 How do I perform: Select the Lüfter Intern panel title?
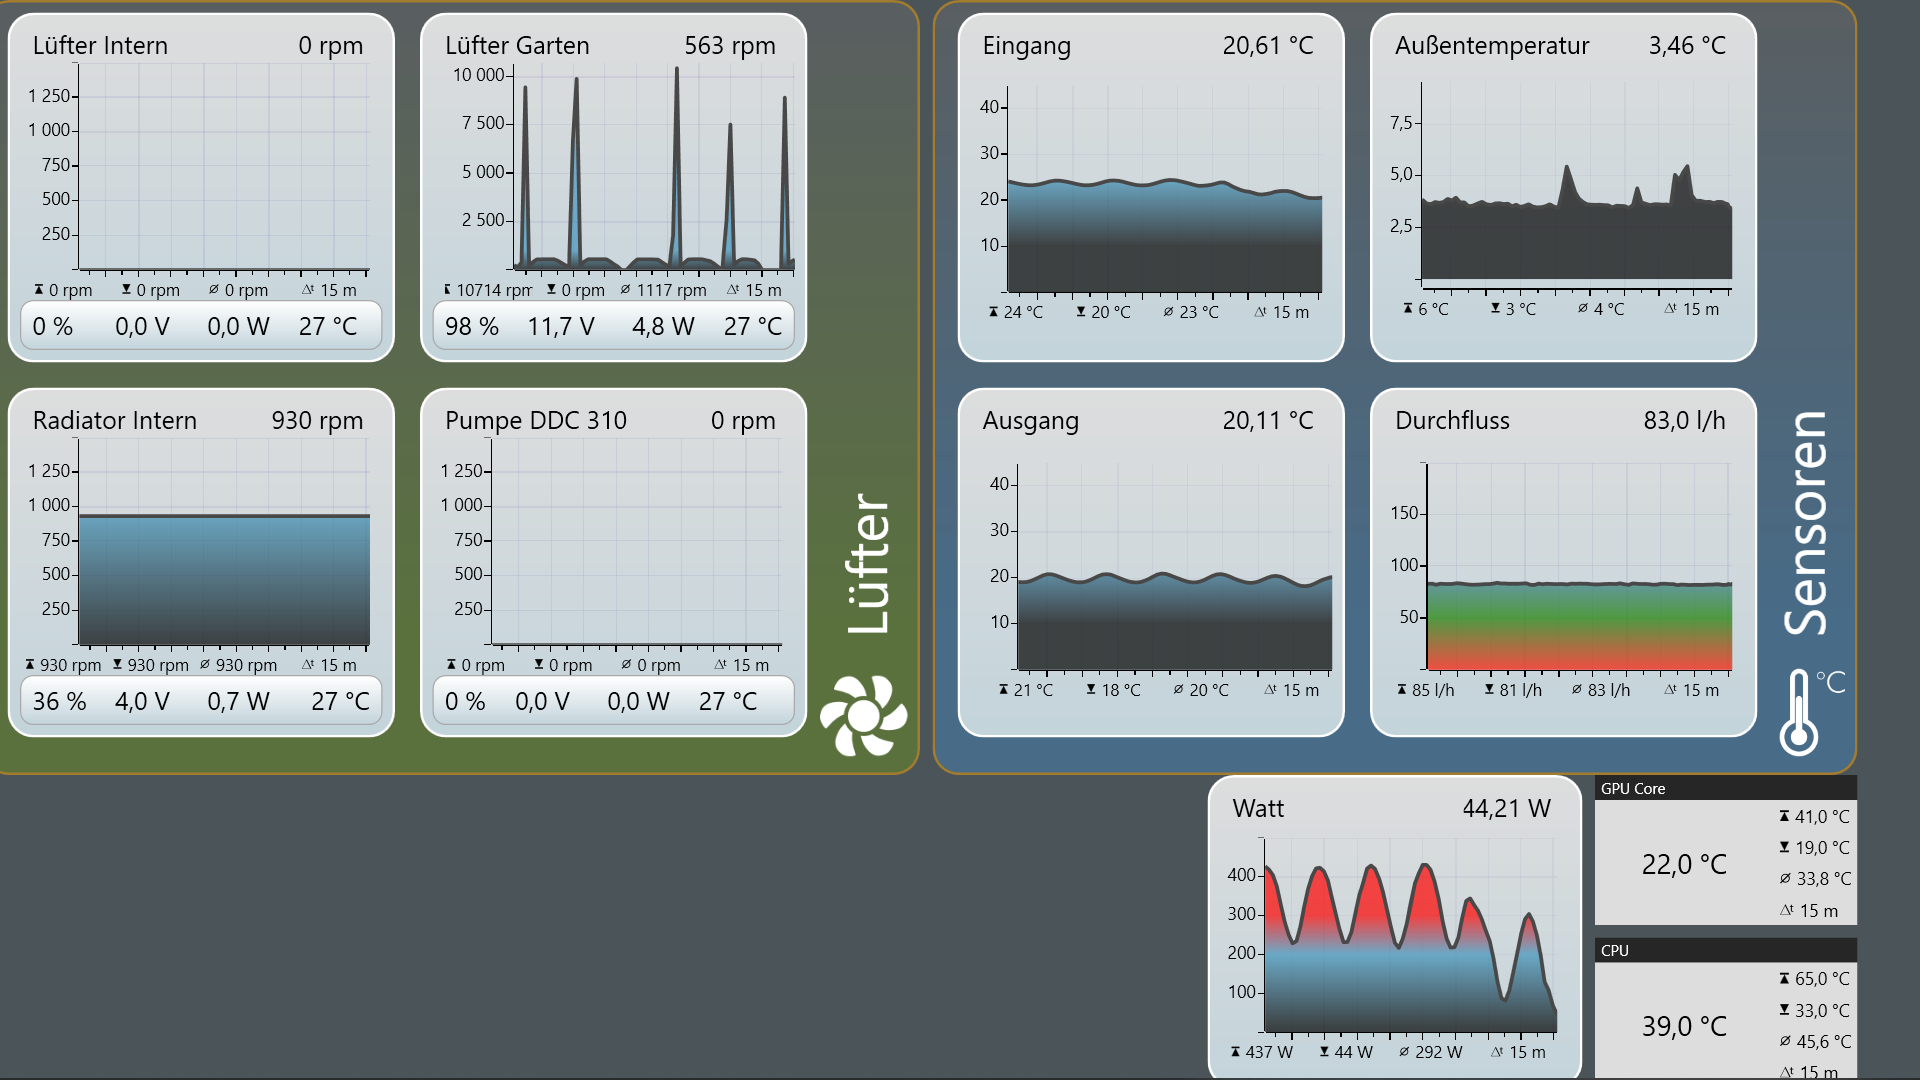tap(100, 46)
